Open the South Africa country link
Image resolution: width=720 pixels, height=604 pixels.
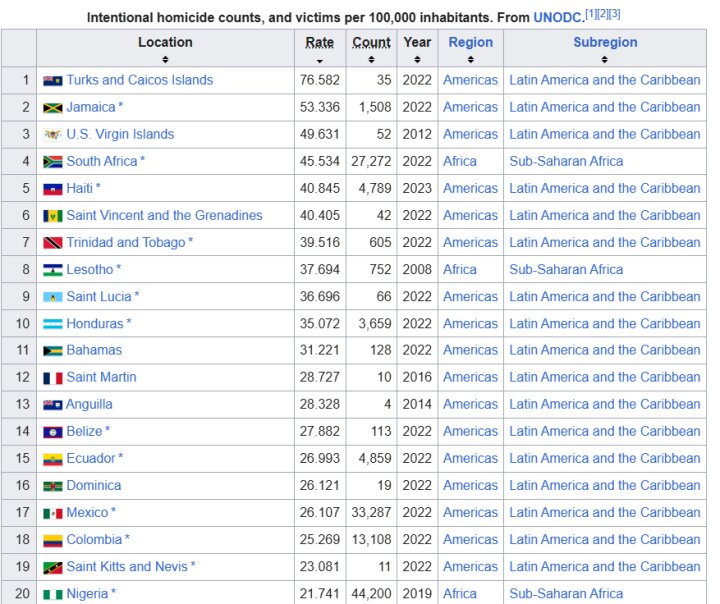102,161
